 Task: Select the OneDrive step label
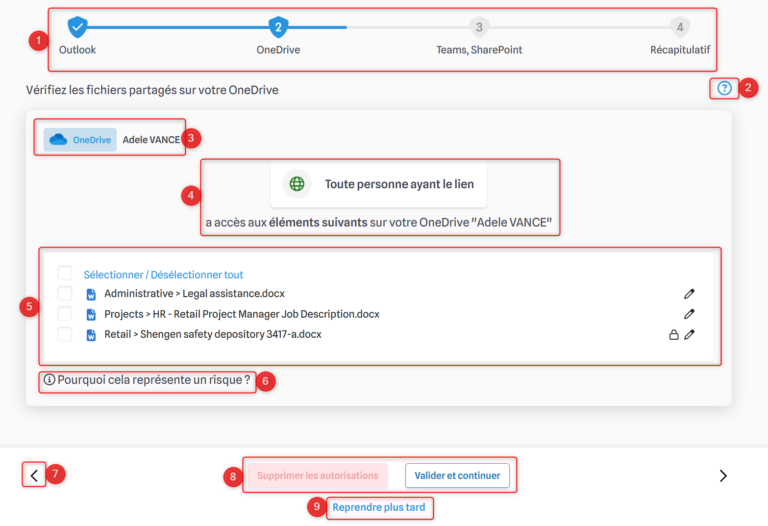coord(278,50)
